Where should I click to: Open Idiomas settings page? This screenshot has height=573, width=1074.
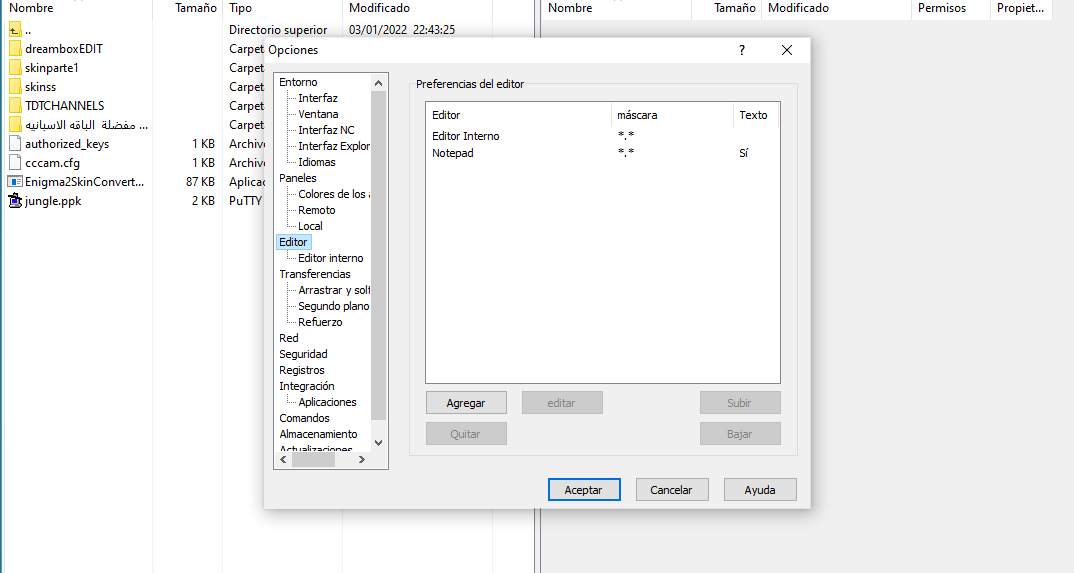click(x=316, y=162)
